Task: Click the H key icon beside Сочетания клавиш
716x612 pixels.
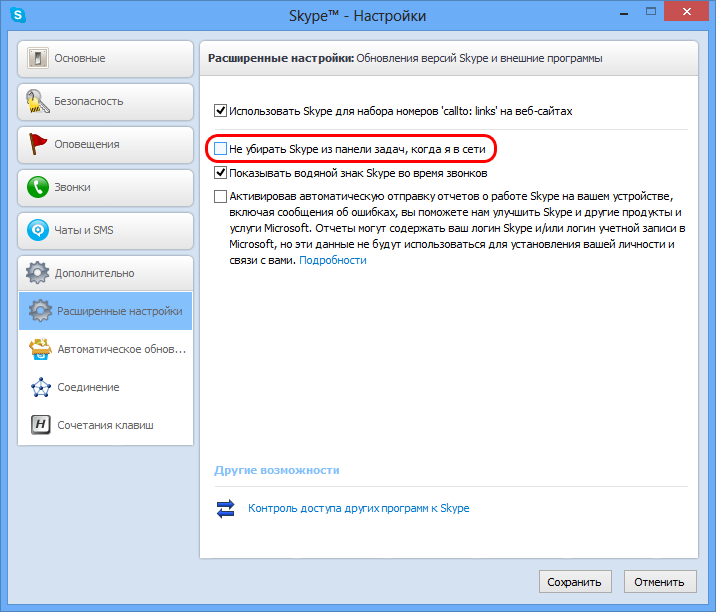Action: [41, 425]
